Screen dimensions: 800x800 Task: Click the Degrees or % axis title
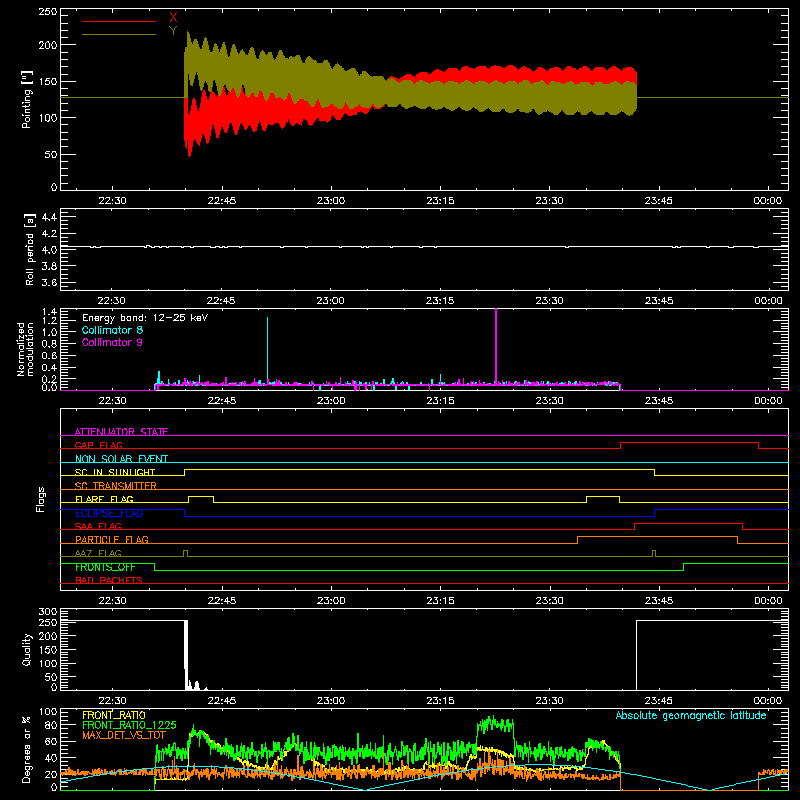coord(27,750)
